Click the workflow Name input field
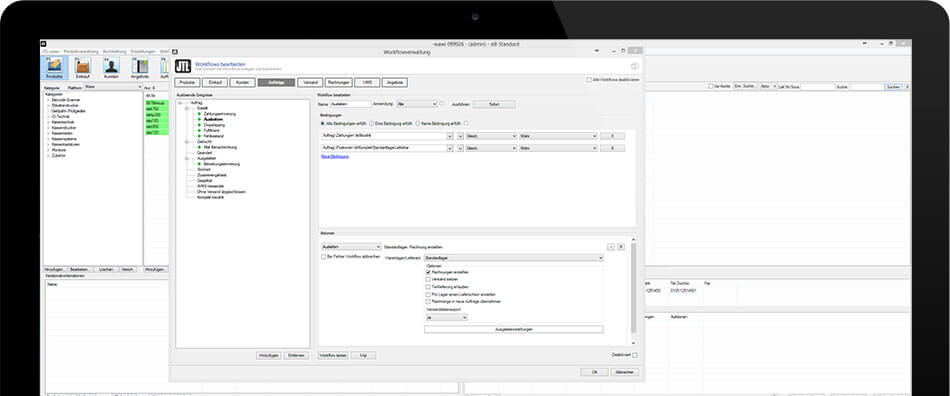The height and width of the screenshot is (396, 950). coord(350,104)
